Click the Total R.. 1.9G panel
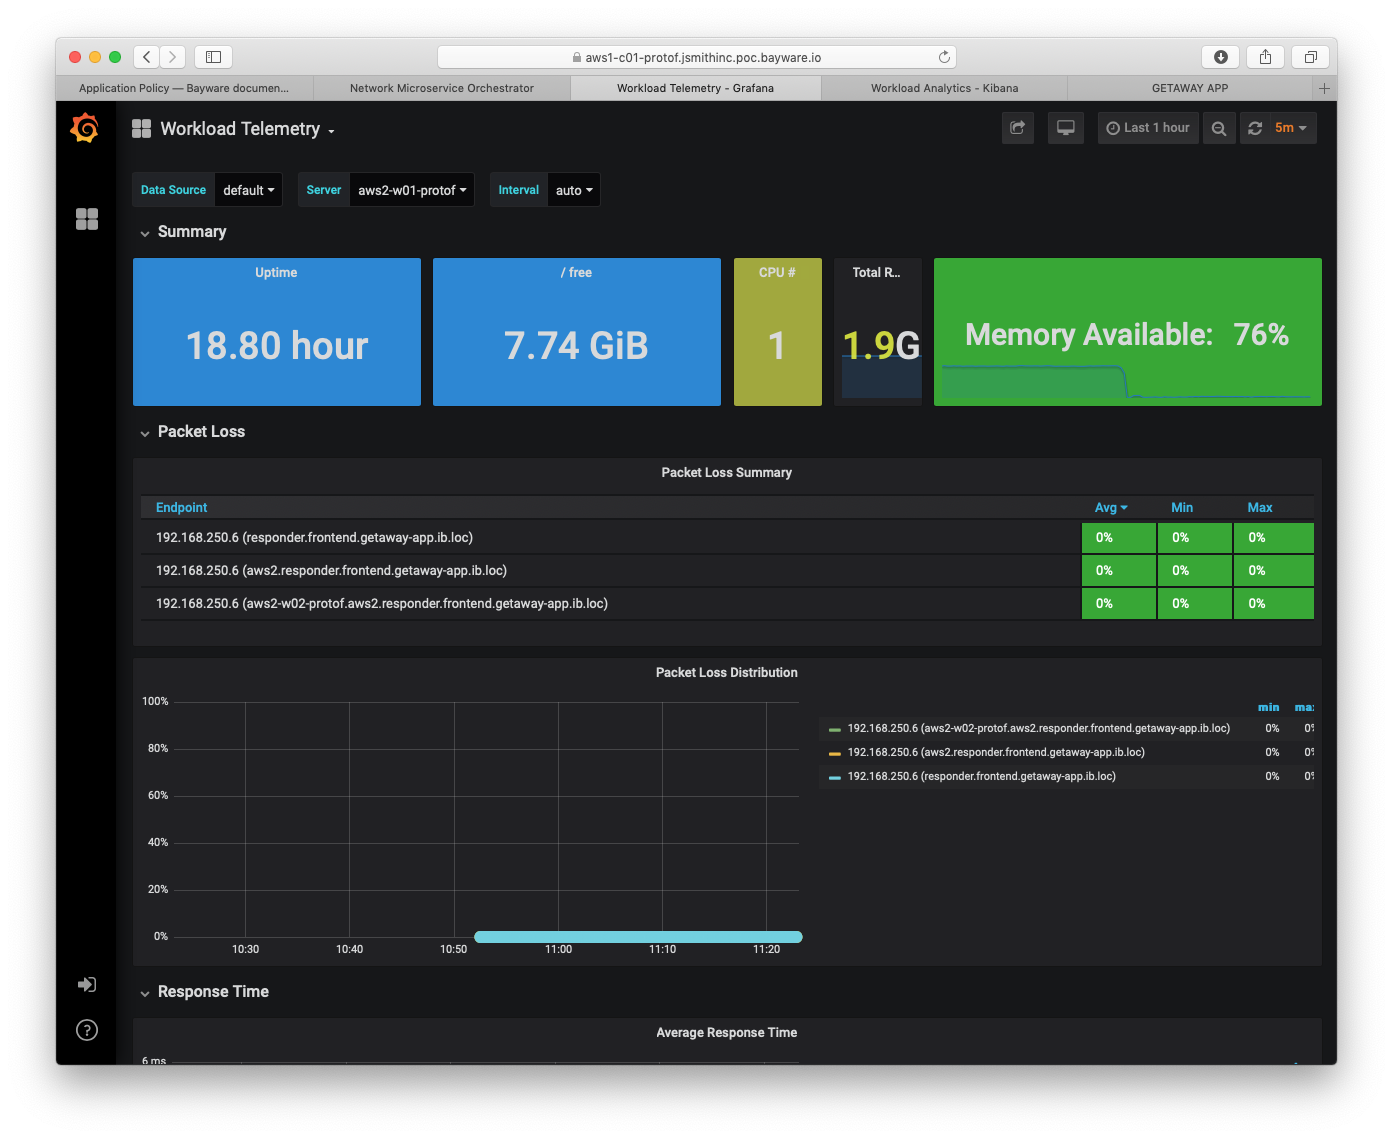The height and width of the screenshot is (1139, 1393). [878, 332]
